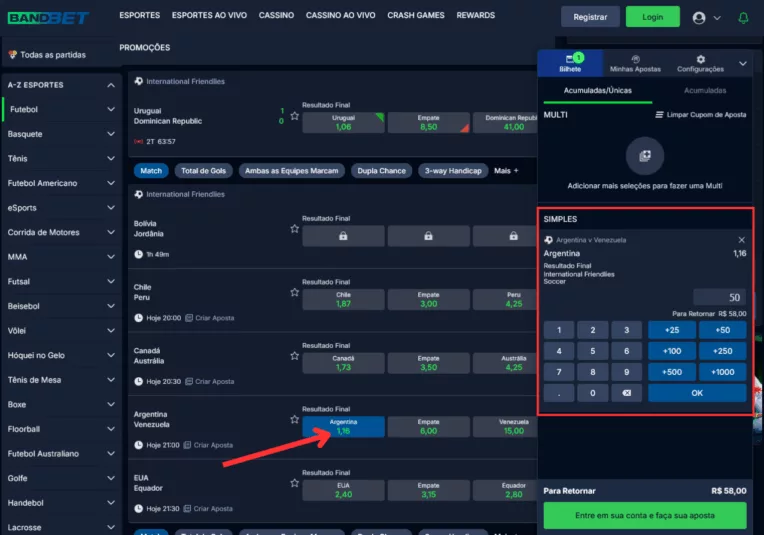Click the notification bell icon
The image size is (764, 535).
tap(742, 17)
